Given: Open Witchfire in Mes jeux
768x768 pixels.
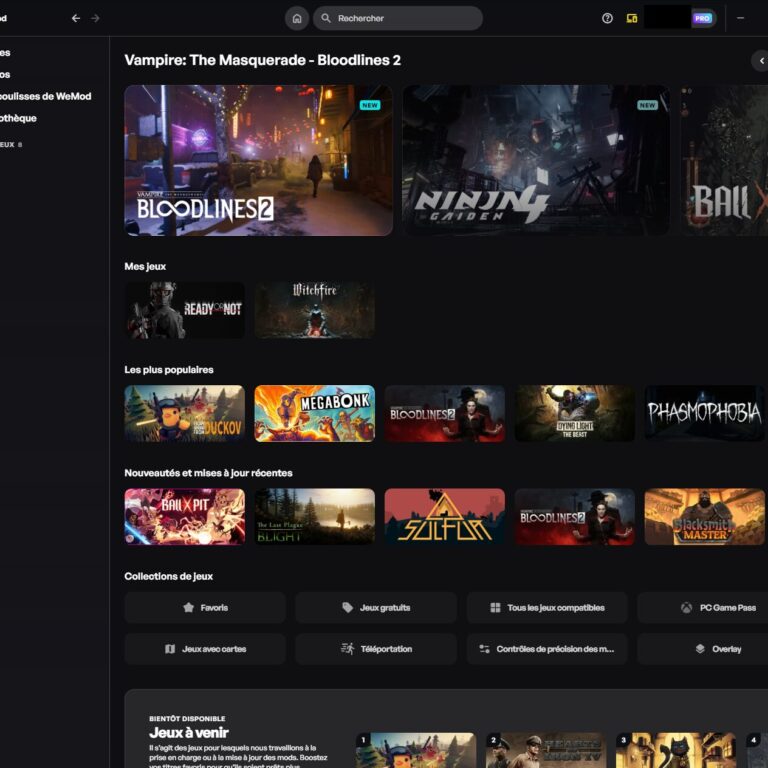Looking at the screenshot, I should (x=314, y=310).
